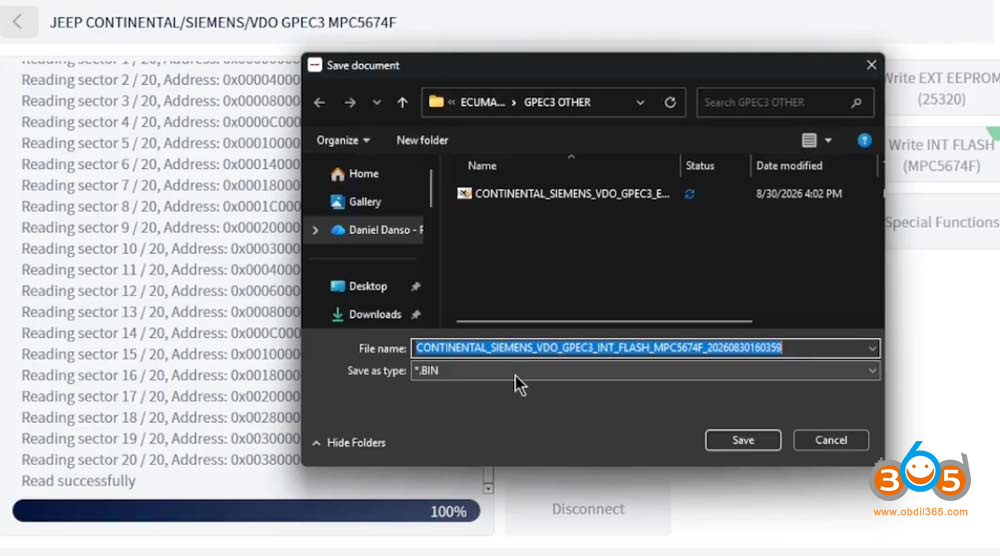1000x556 pixels.
Task: Collapse the pane with Hide Folders
Action: tap(349, 443)
